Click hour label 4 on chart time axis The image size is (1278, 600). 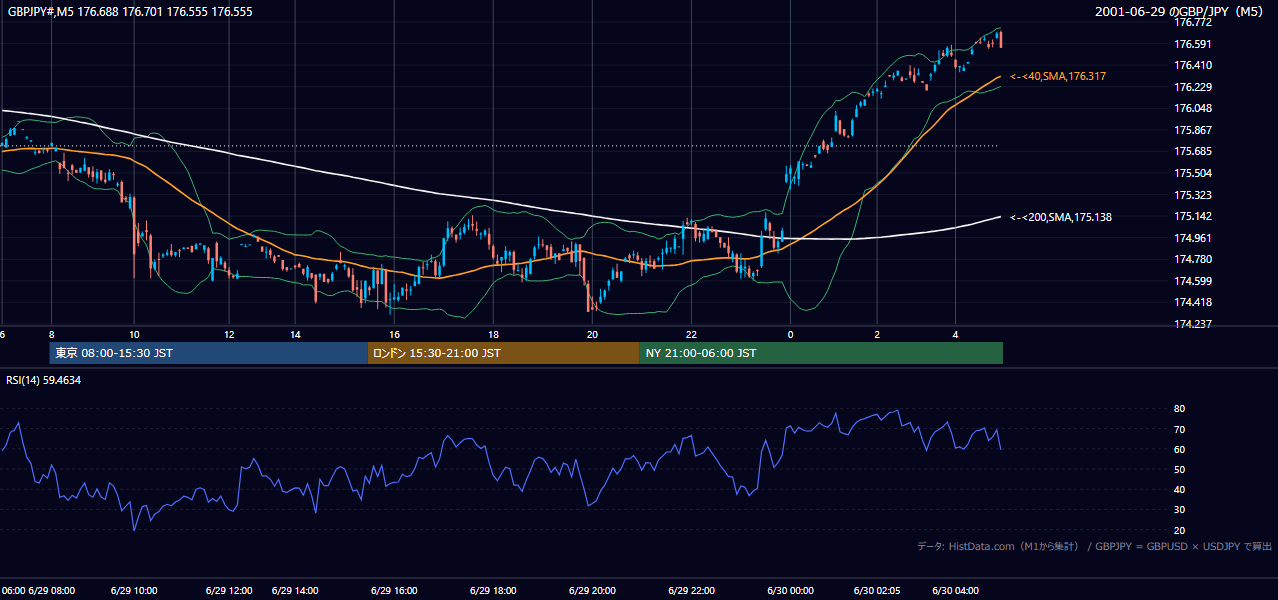pyautogui.click(x=955, y=334)
